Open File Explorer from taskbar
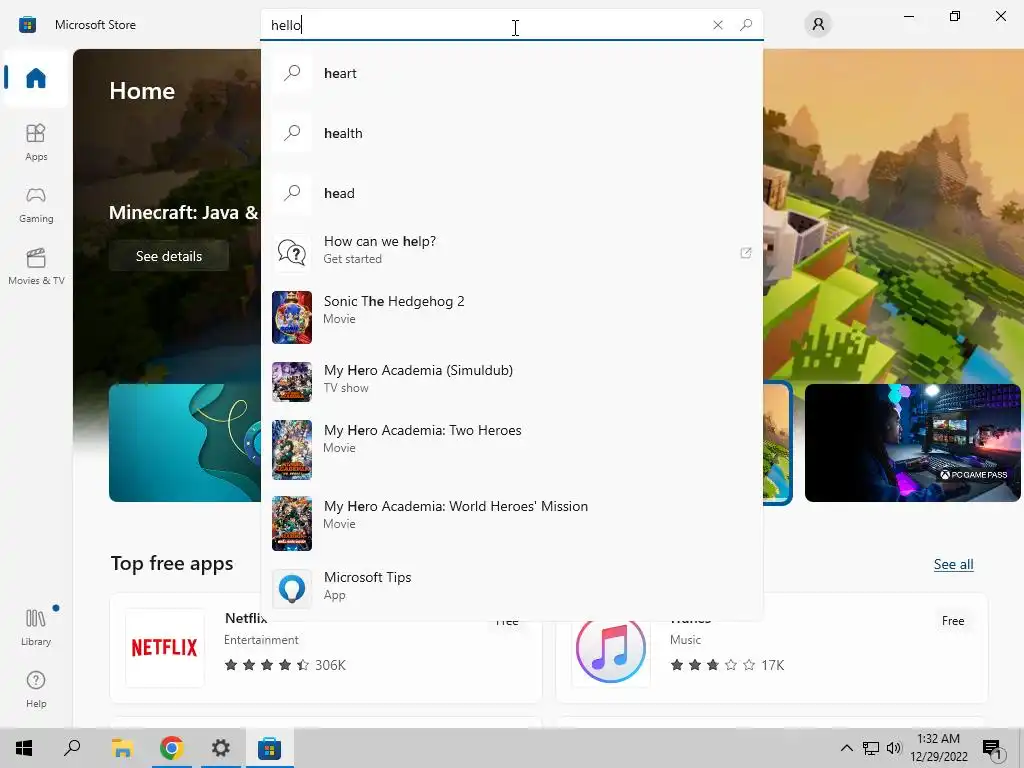The width and height of the screenshot is (1024, 768). click(122, 748)
